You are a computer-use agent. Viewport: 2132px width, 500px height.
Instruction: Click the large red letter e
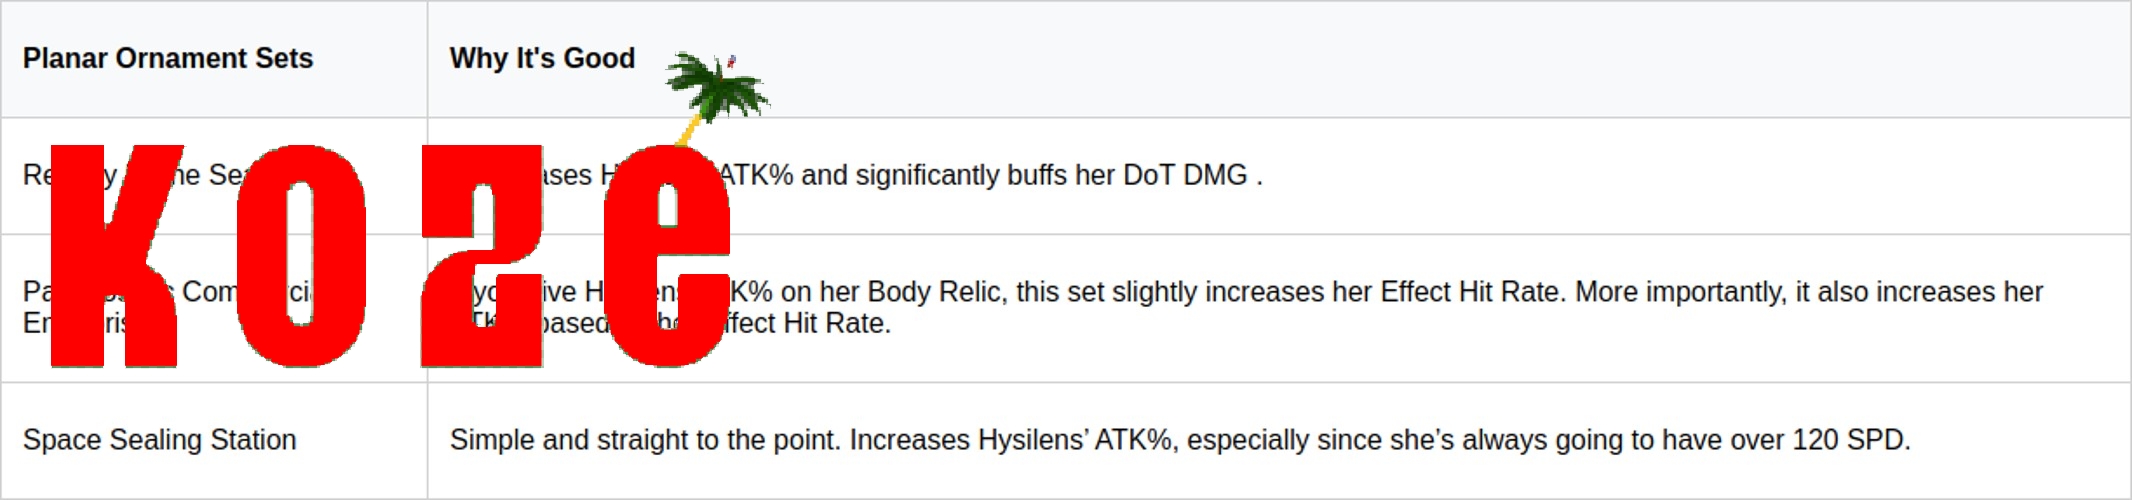click(x=668, y=255)
